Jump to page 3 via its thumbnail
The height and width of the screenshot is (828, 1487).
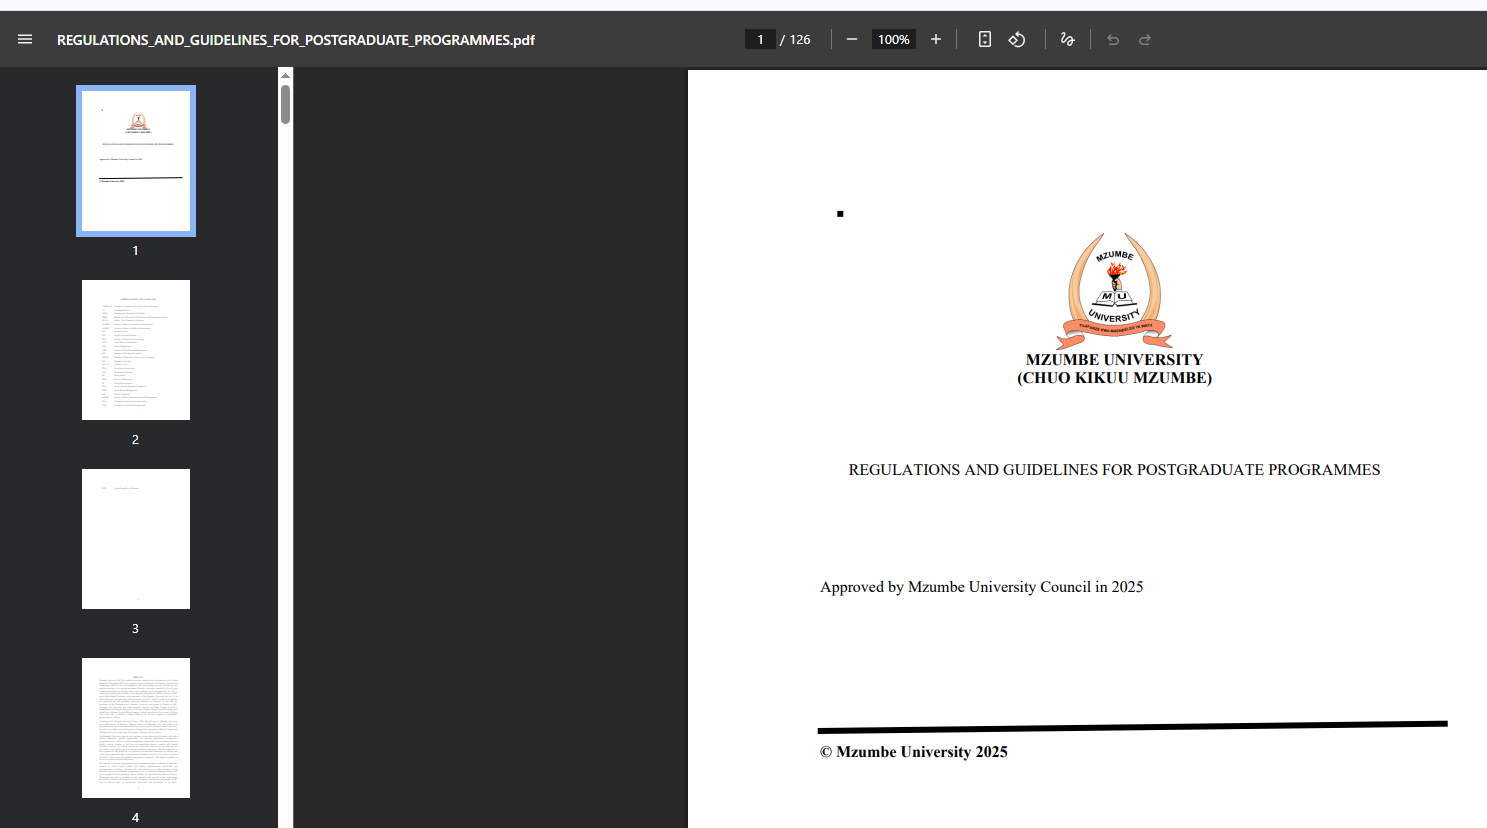point(135,538)
